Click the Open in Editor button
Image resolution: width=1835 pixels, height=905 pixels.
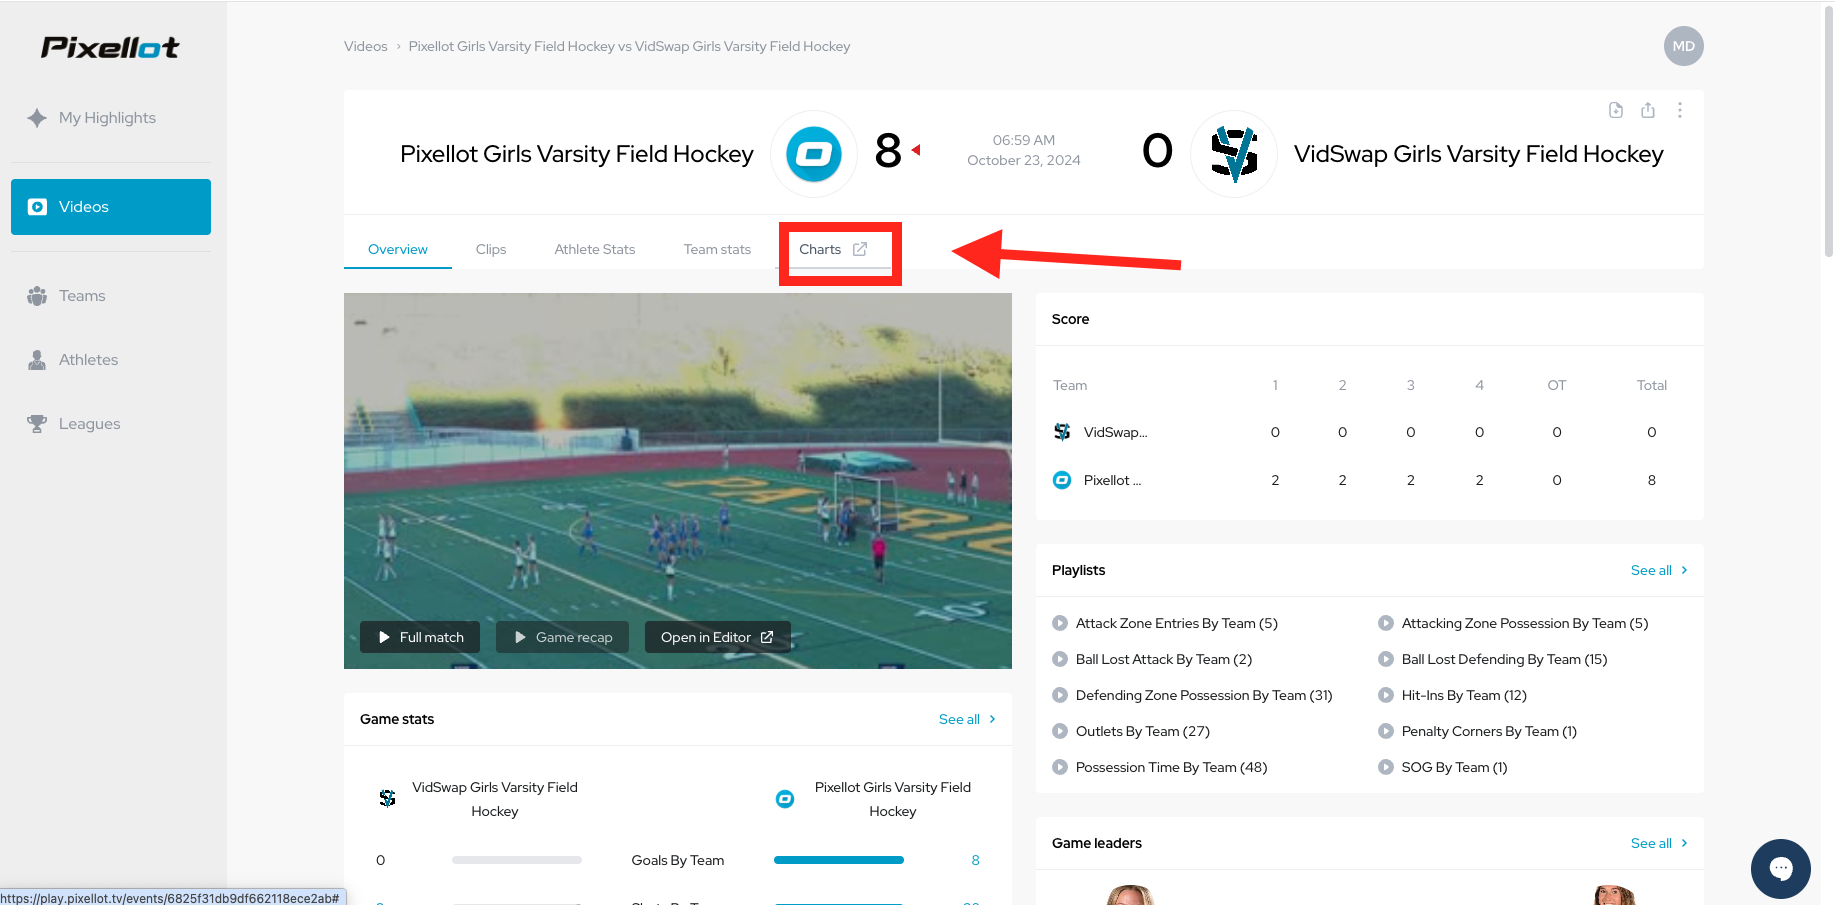(x=717, y=637)
